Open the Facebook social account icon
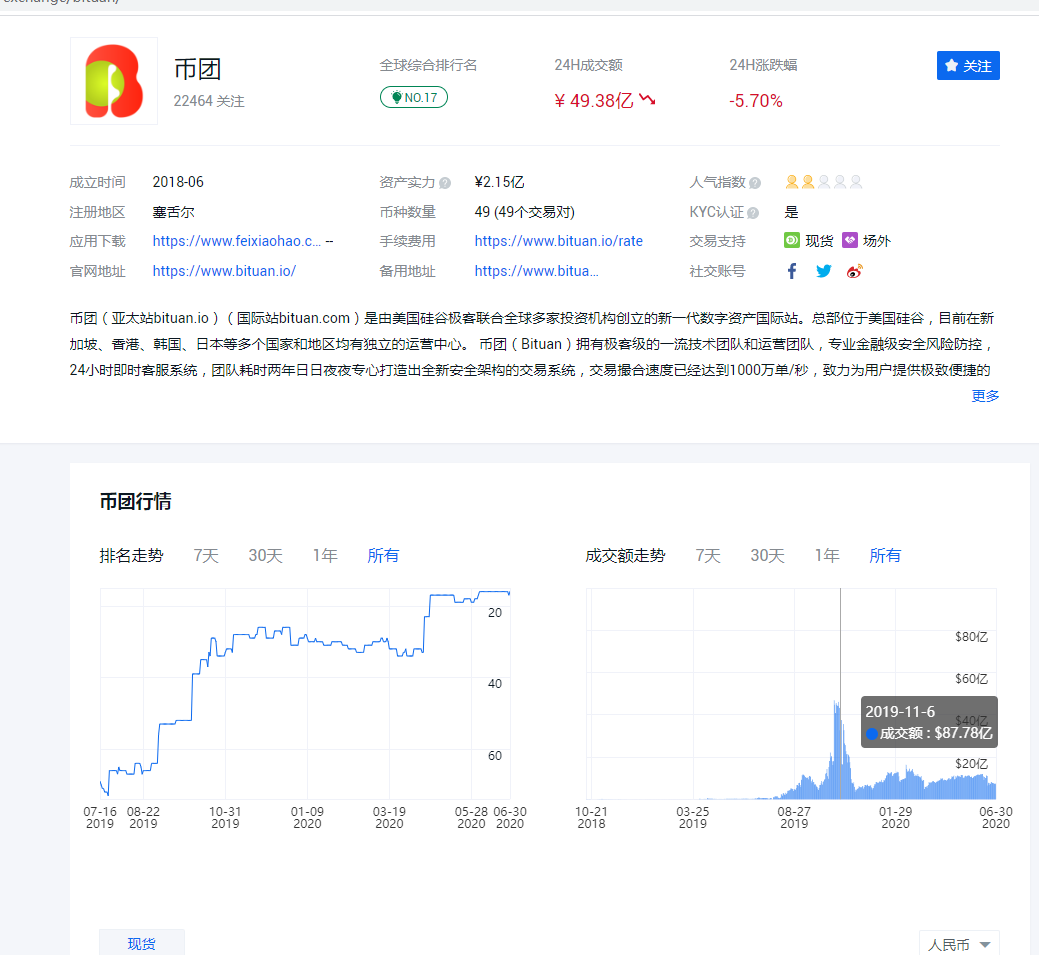This screenshot has width=1039, height=955. point(792,270)
